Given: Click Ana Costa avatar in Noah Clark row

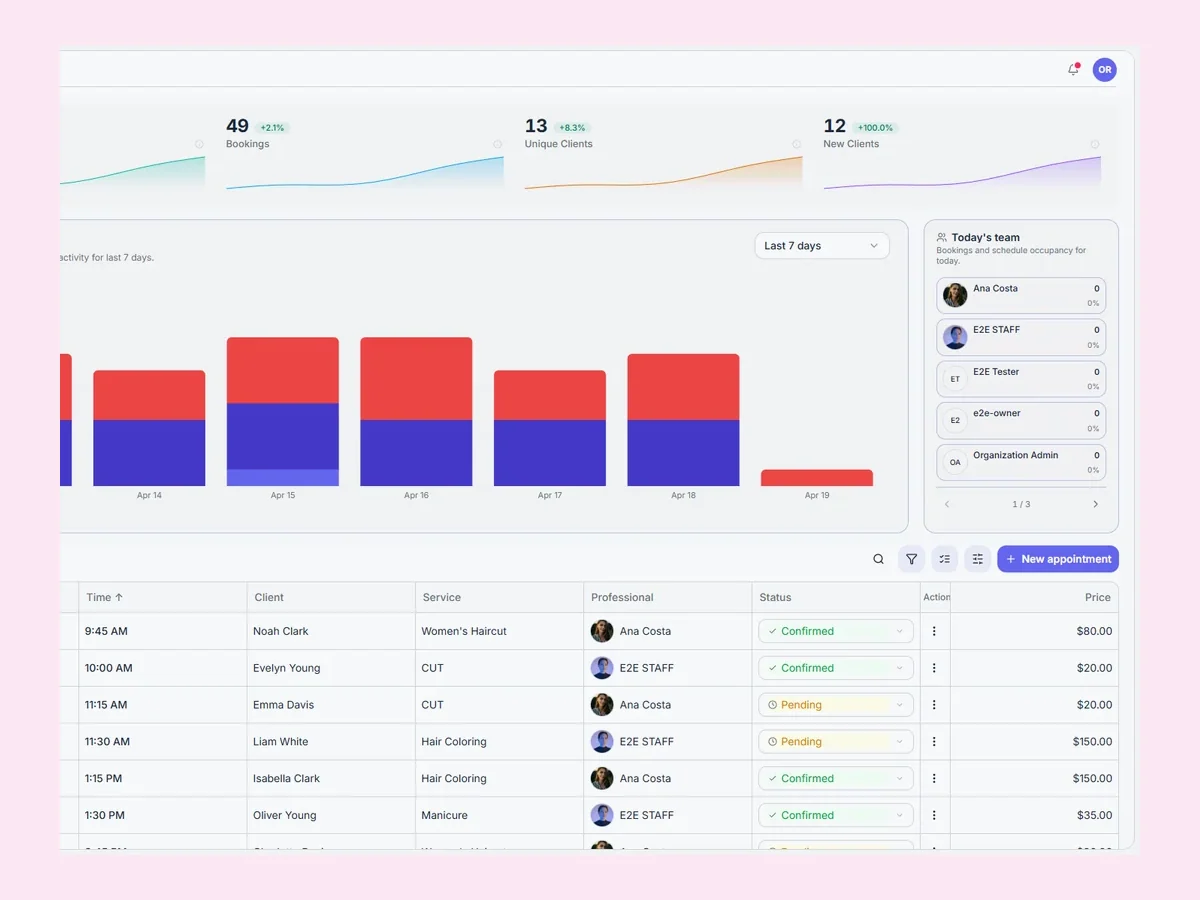Looking at the screenshot, I should [602, 631].
